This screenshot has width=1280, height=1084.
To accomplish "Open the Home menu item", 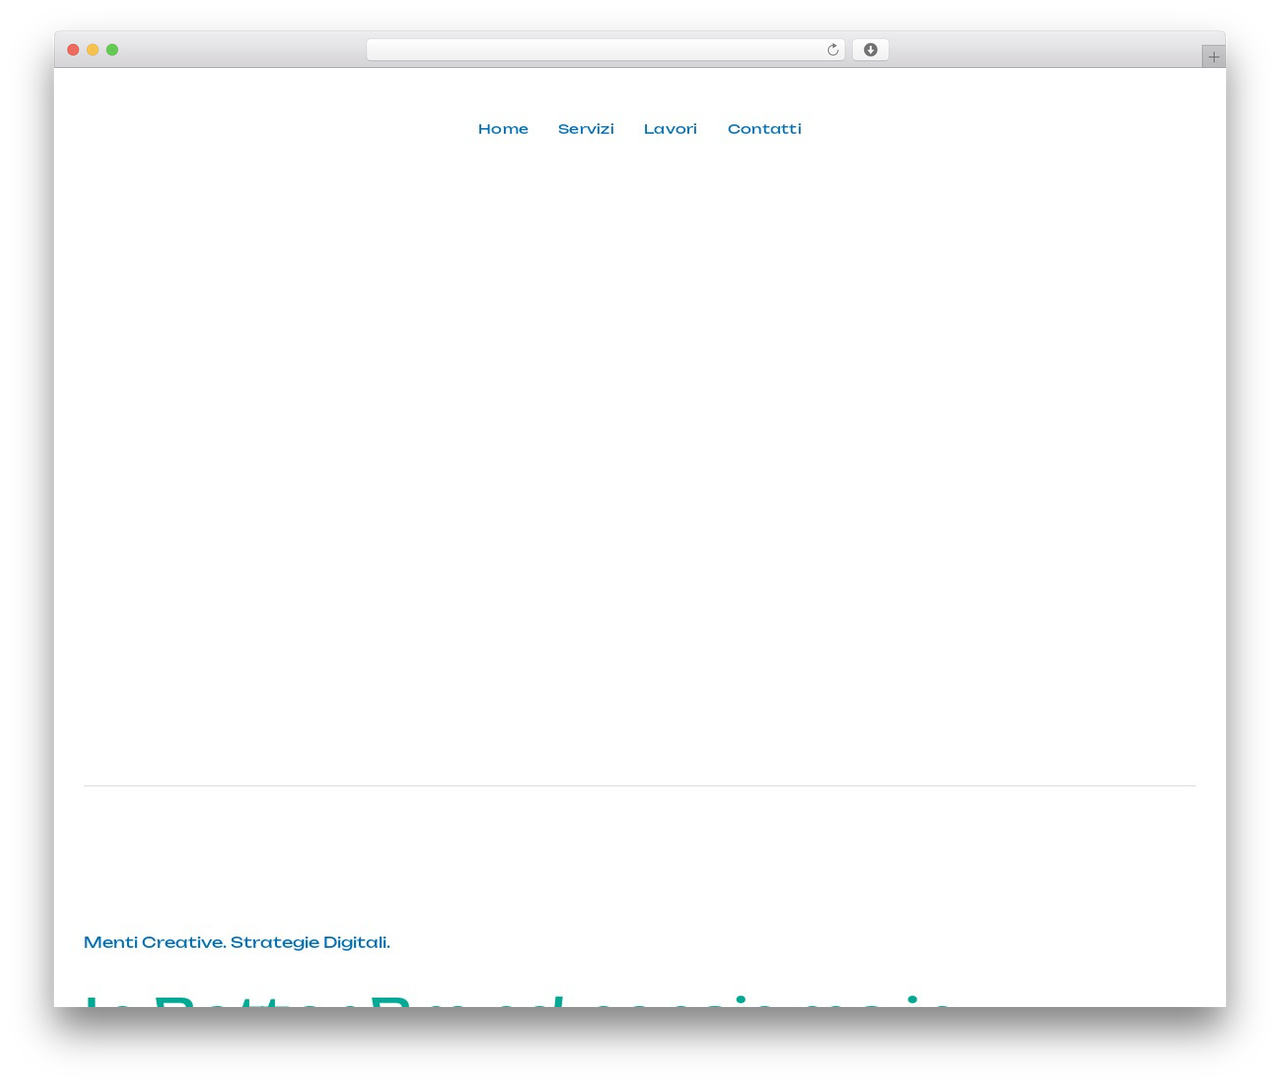I will [x=503, y=129].
